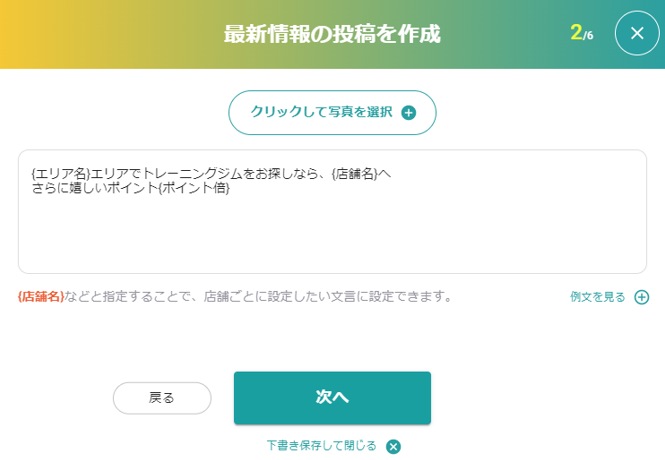Click the plus icon beside 例文を見る
The image size is (665, 460).
coord(642,297)
